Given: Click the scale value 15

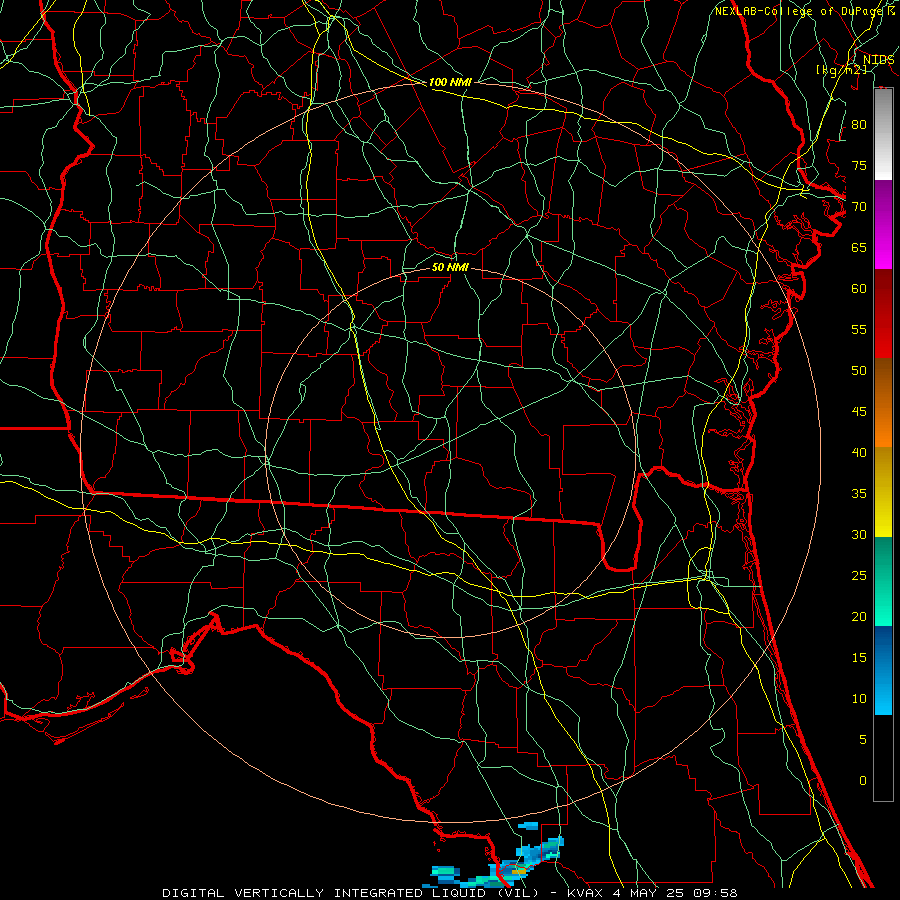Looking at the screenshot, I should 859,658.
